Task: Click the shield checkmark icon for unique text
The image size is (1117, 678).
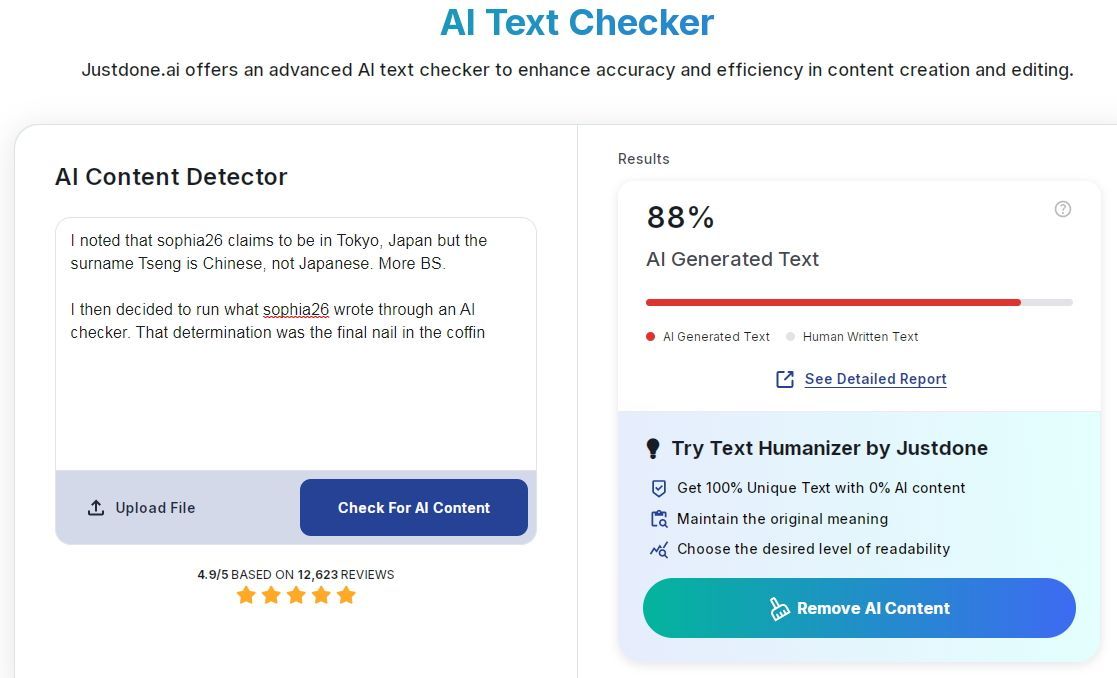Action: click(x=658, y=488)
